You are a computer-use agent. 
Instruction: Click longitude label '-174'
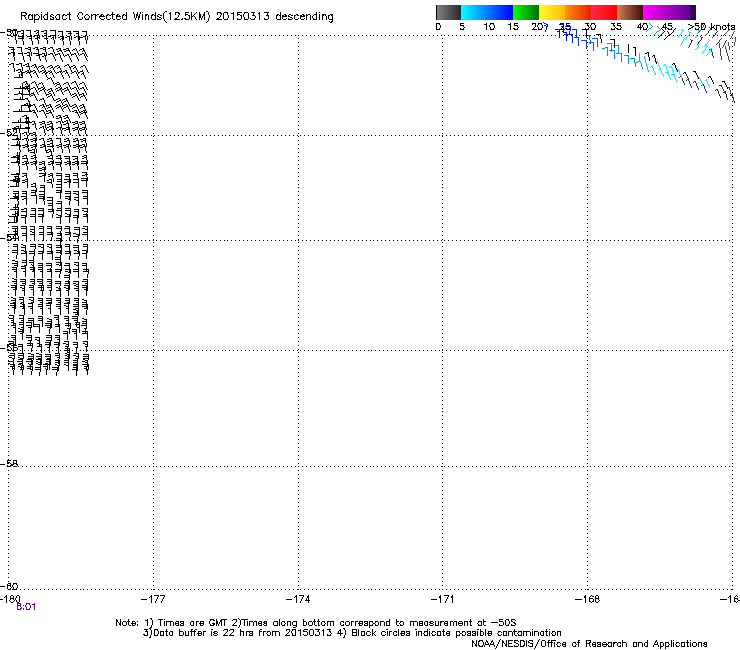(x=298, y=599)
